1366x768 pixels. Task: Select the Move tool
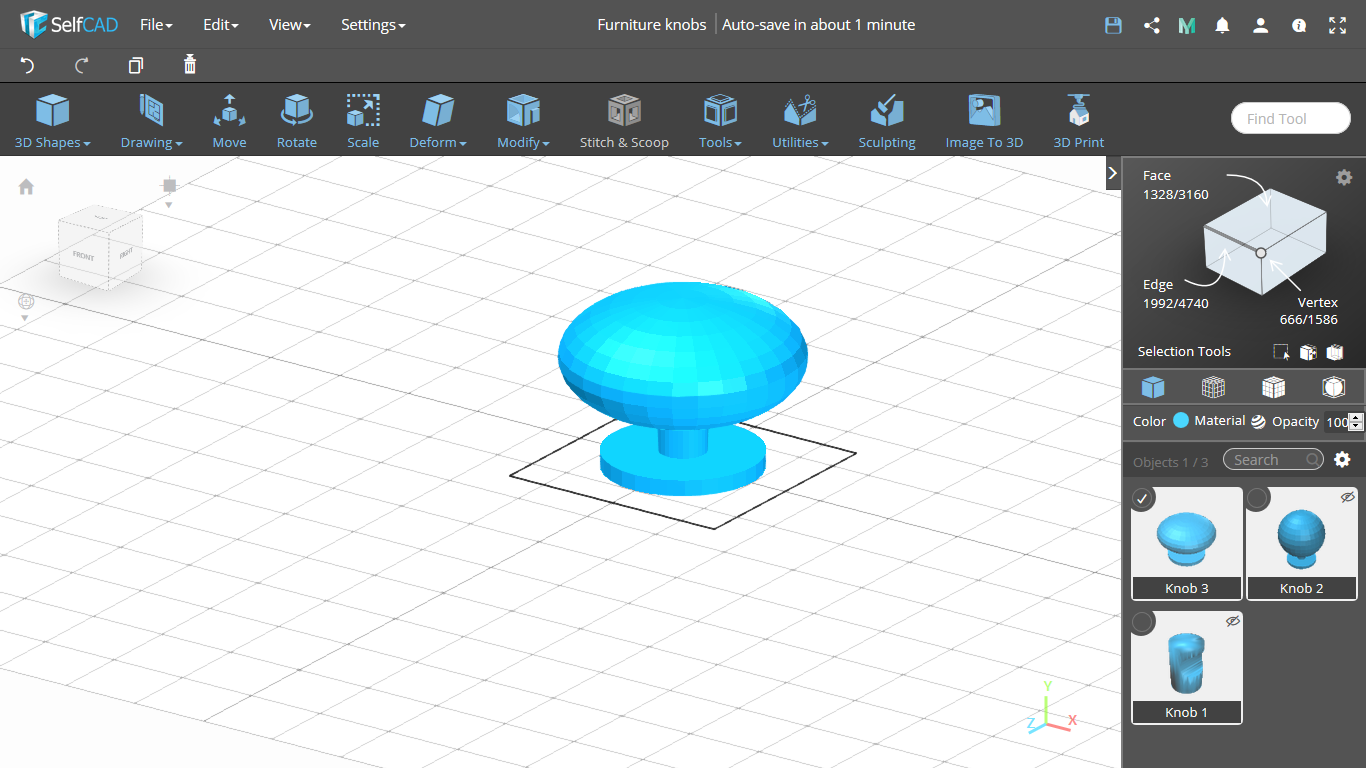point(229,121)
